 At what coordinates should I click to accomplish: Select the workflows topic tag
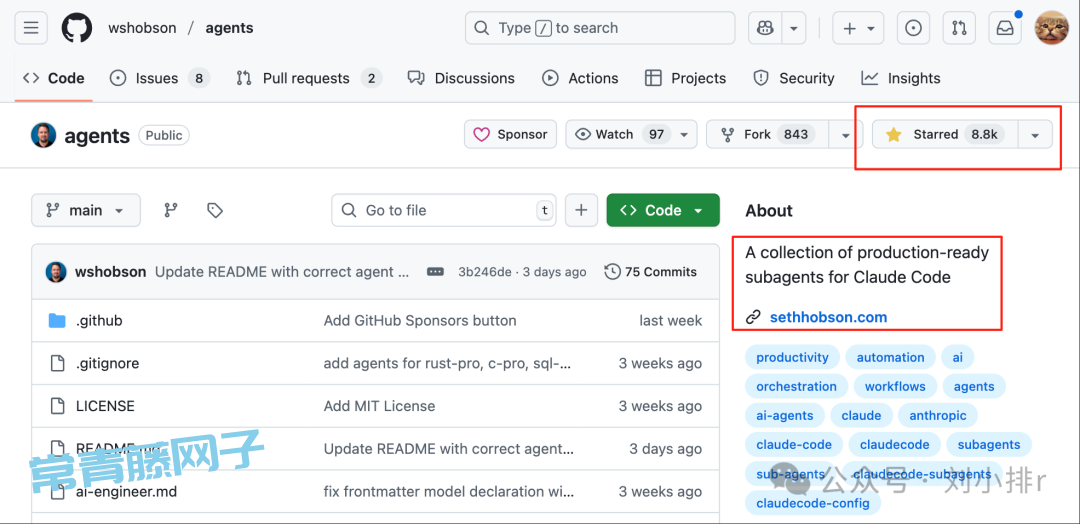(895, 386)
